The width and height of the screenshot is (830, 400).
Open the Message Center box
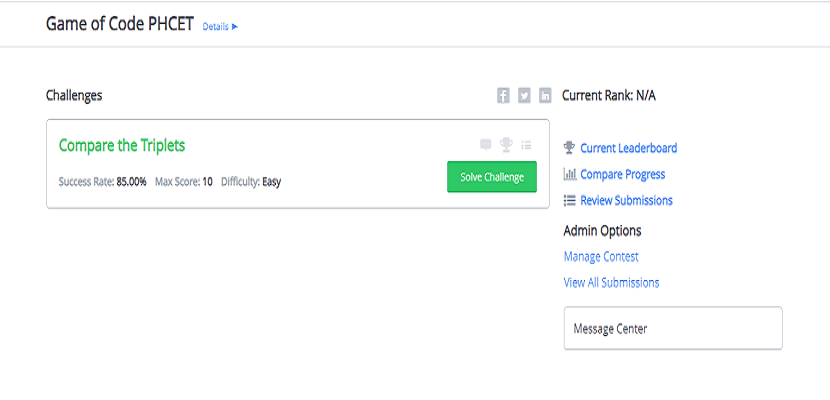[672, 328]
